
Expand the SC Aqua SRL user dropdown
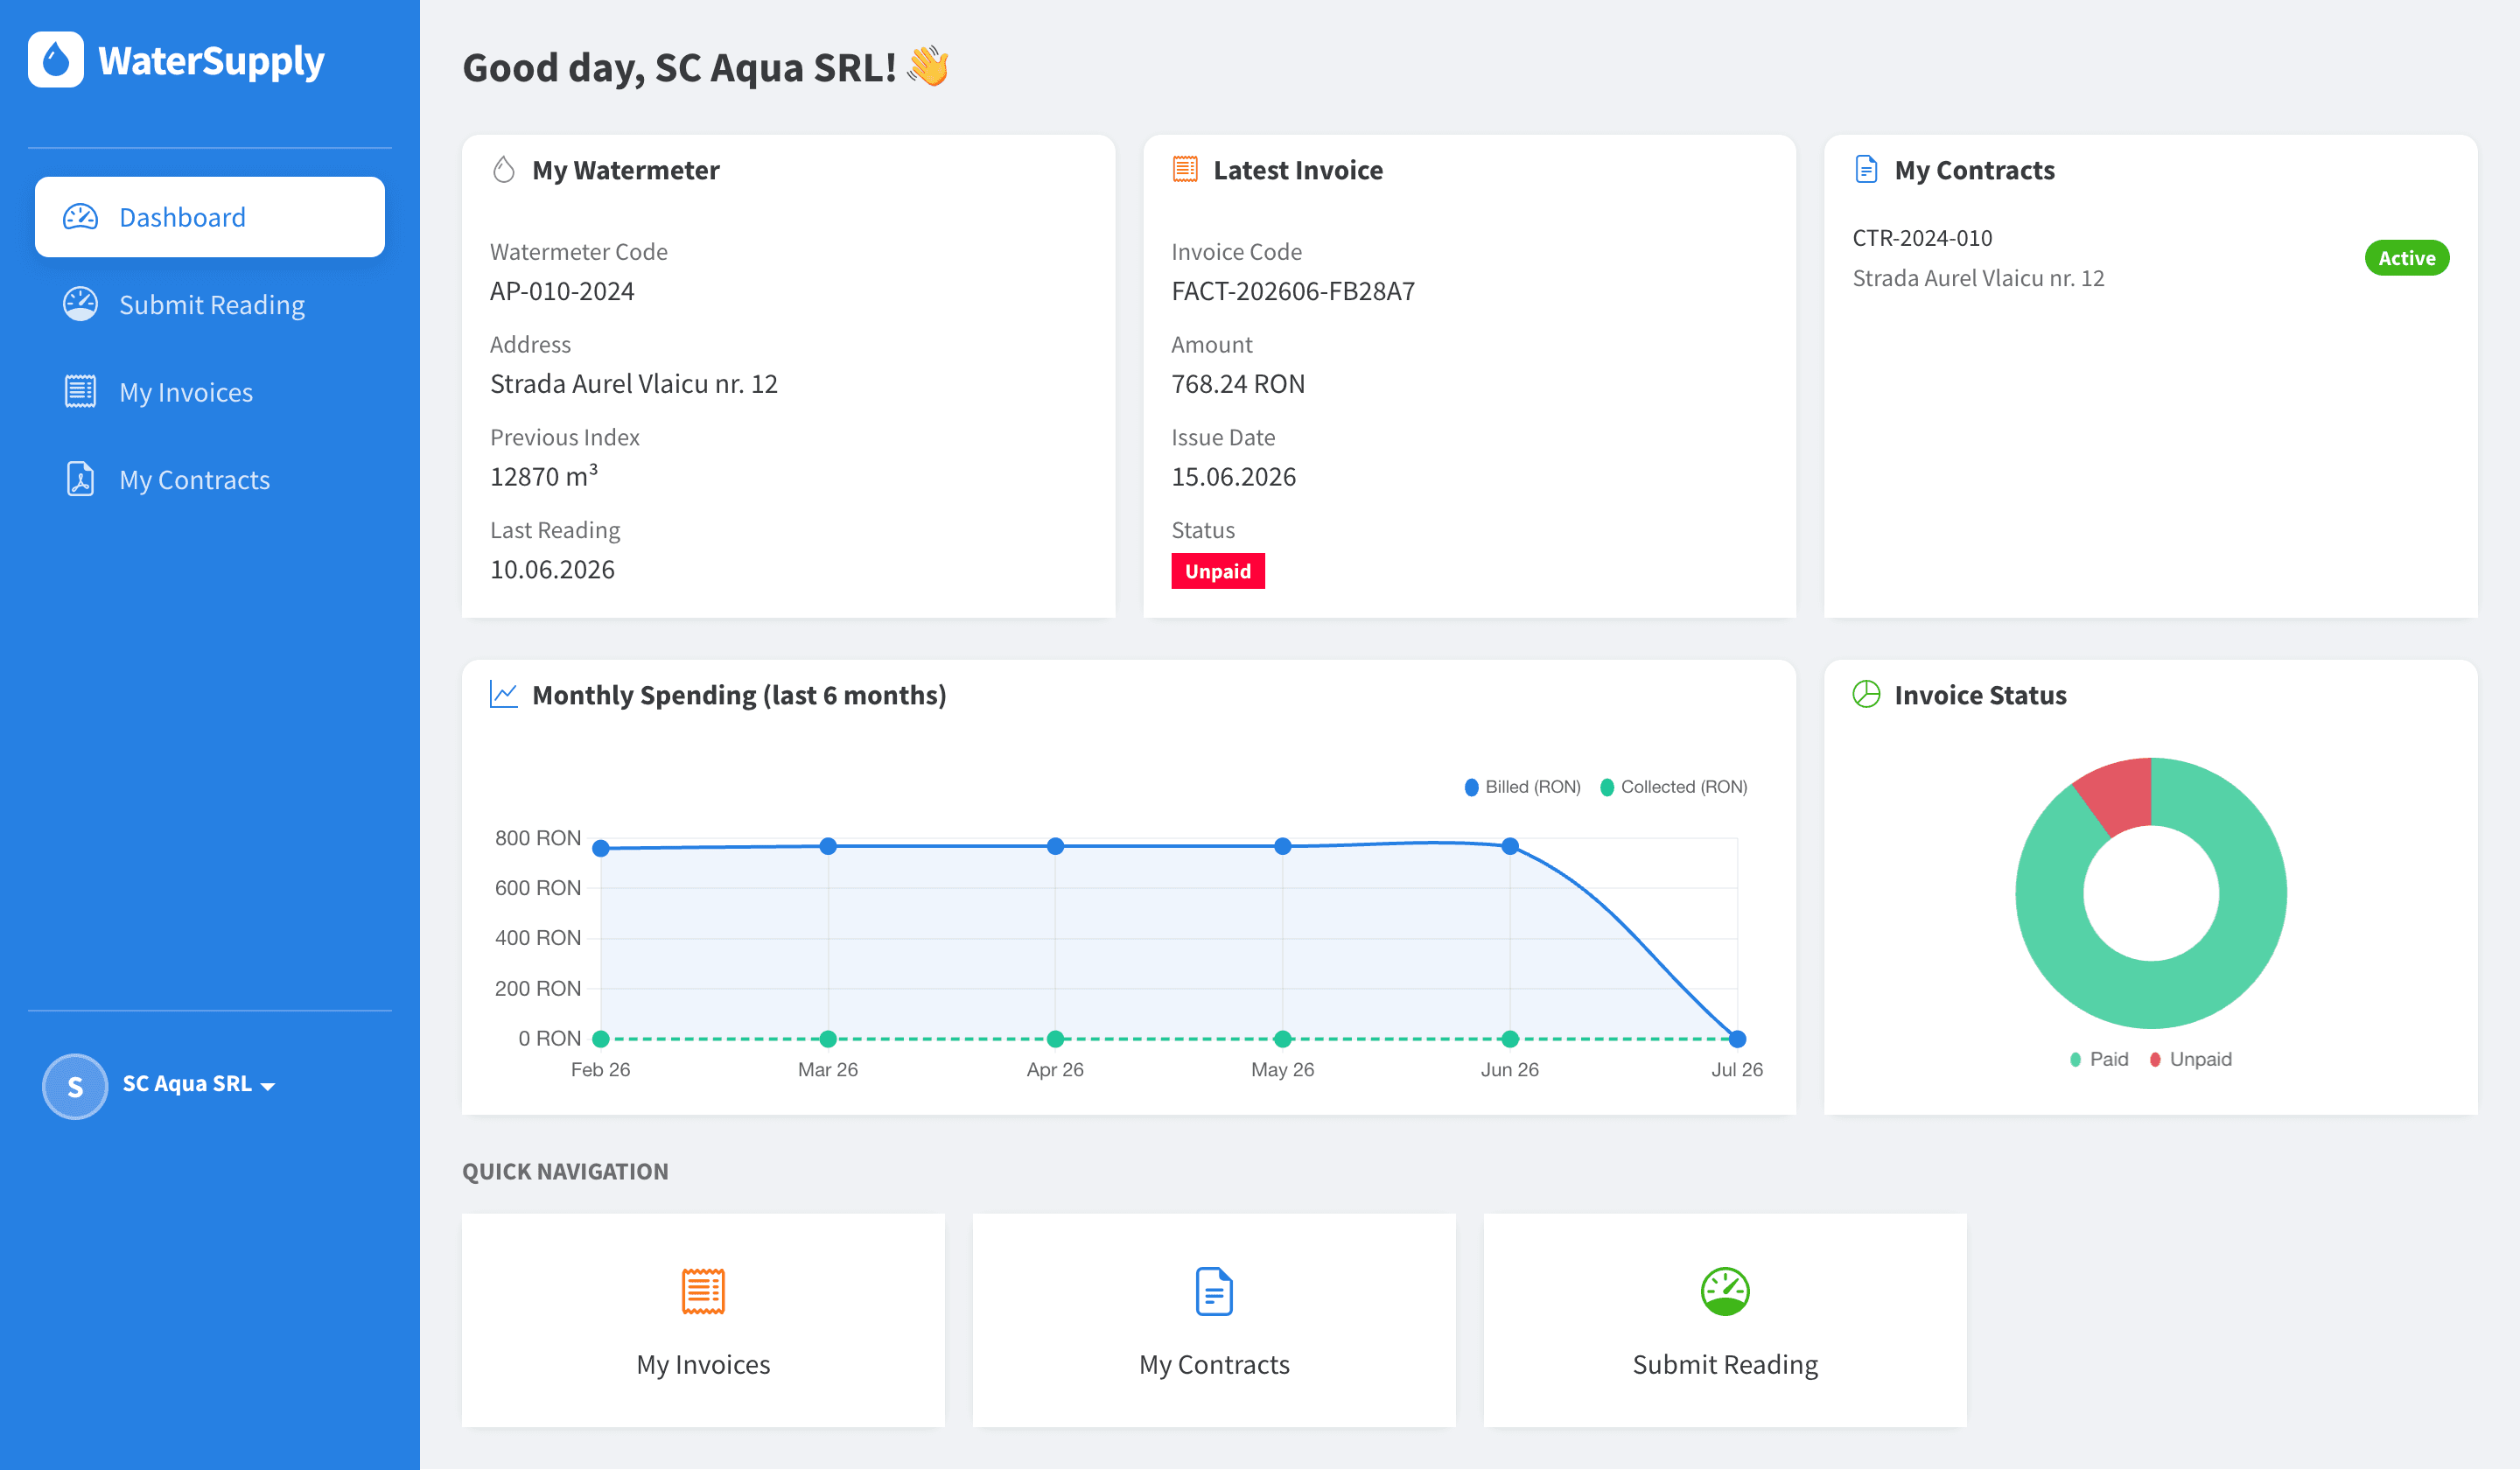pos(198,1084)
